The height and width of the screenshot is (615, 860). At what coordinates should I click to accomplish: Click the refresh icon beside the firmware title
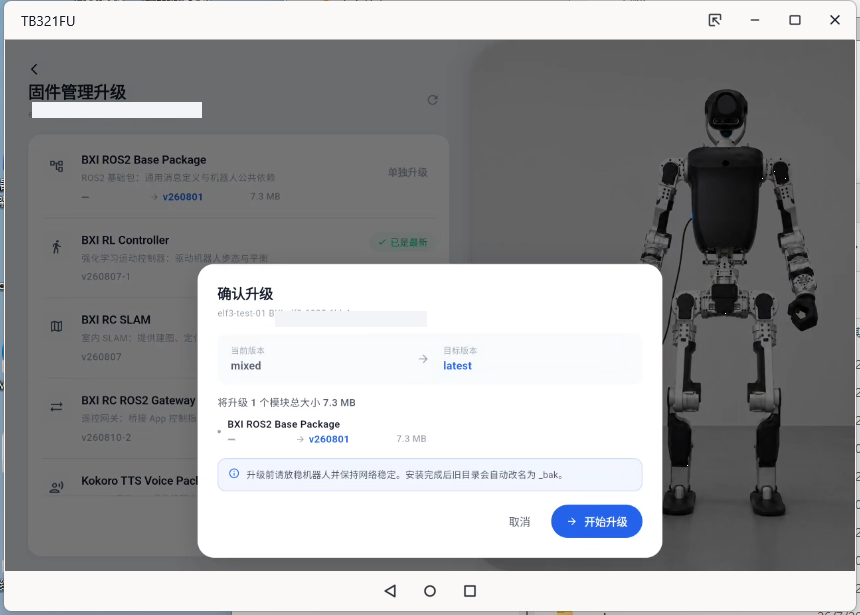433,100
